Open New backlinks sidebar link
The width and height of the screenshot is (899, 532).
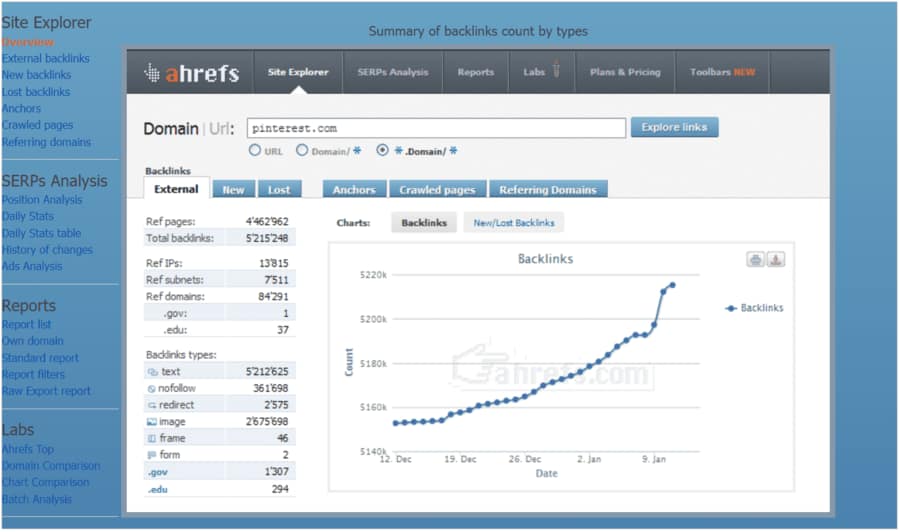point(37,75)
